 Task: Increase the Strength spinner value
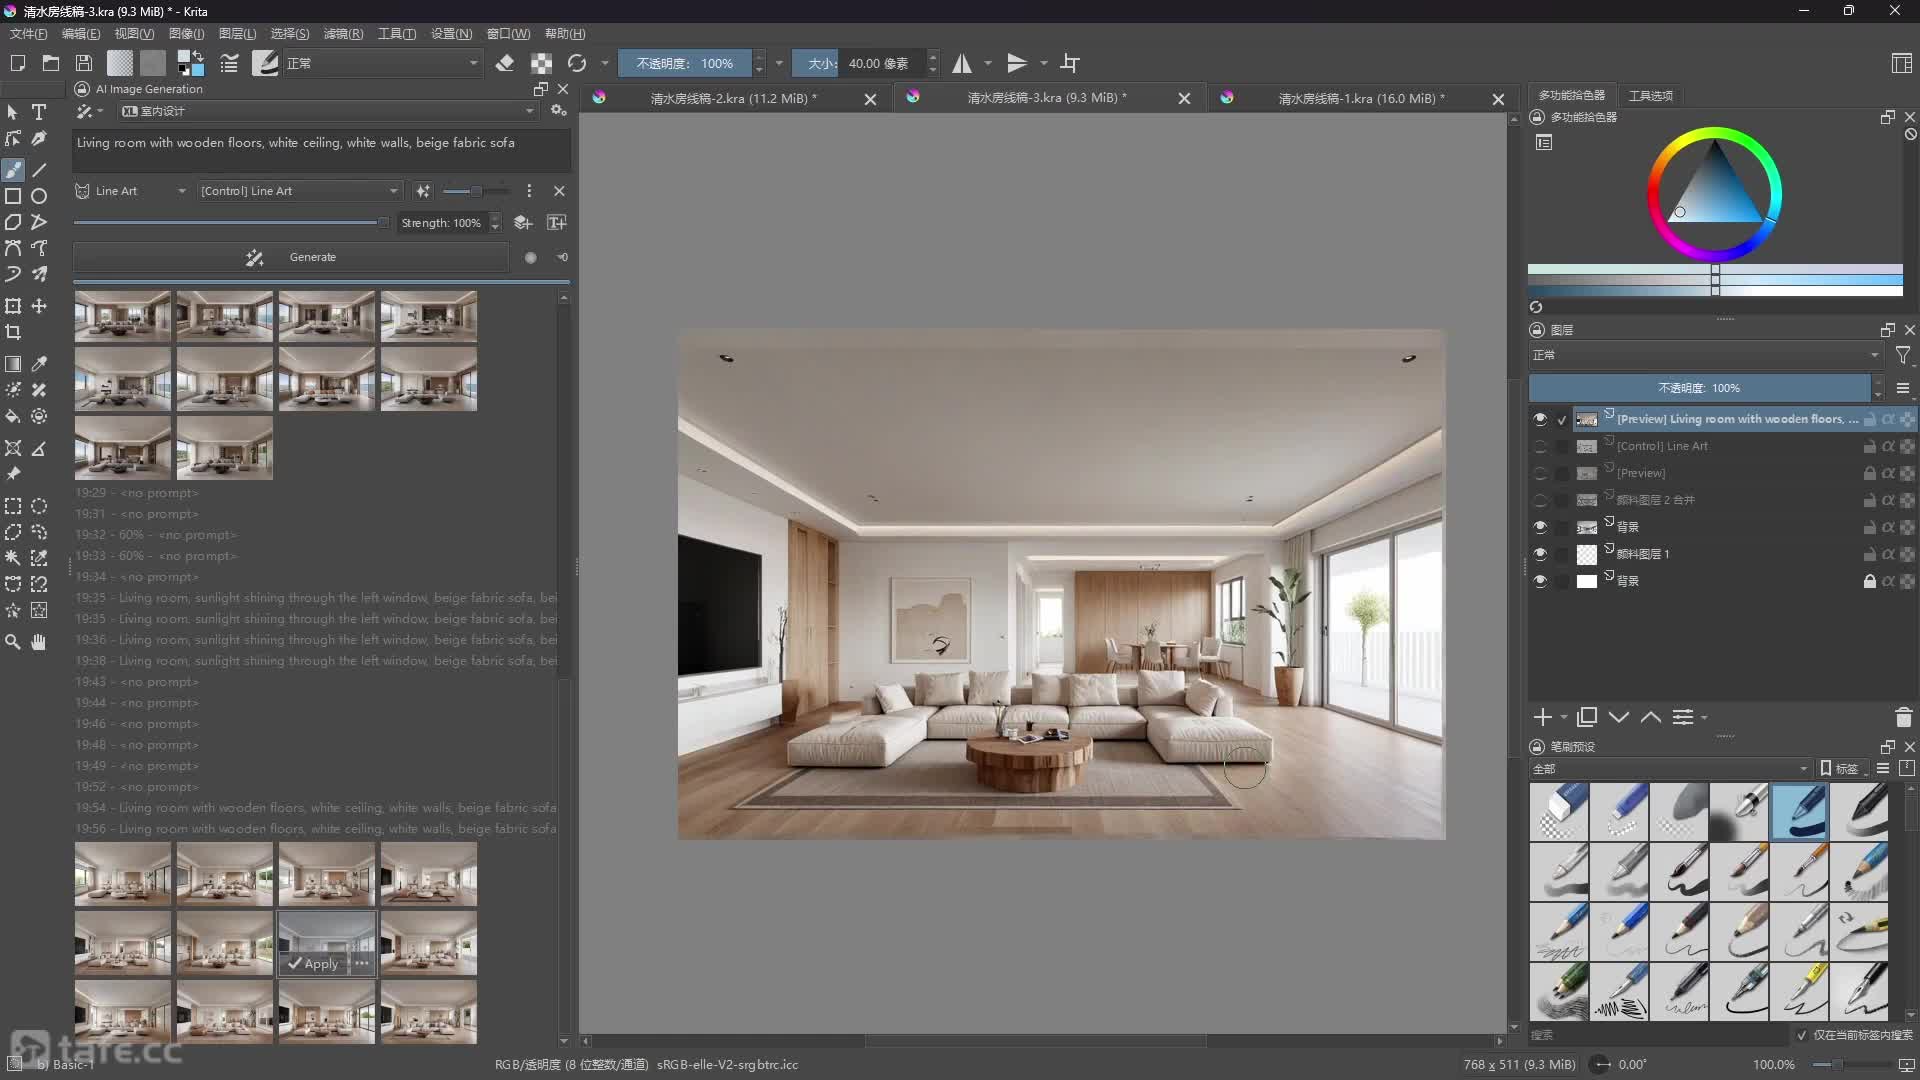[x=495, y=217]
